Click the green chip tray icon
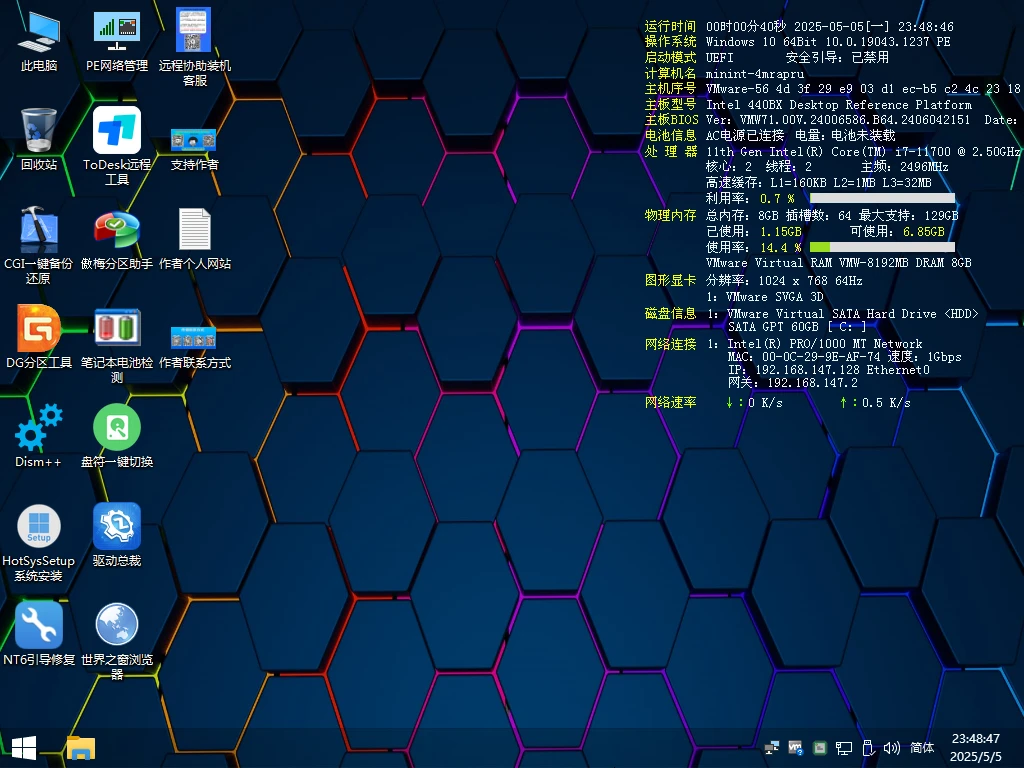Image resolution: width=1024 pixels, height=768 pixels. pos(820,748)
